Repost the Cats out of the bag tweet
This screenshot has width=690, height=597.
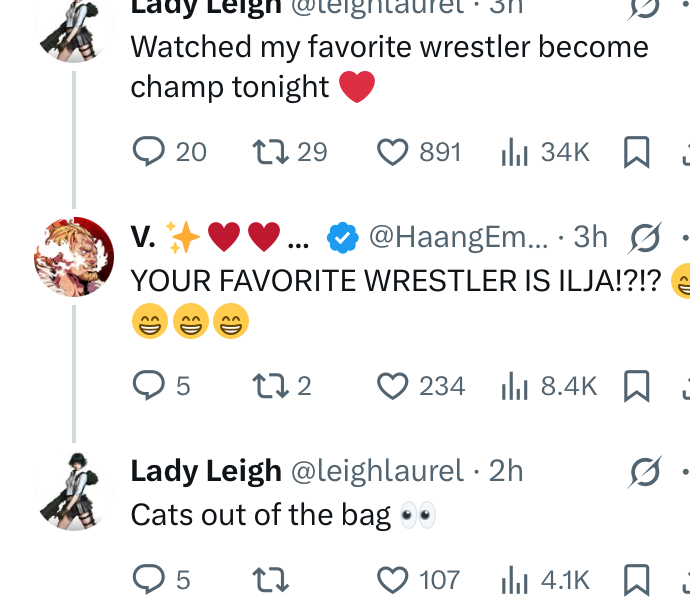click(x=266, y=579)
